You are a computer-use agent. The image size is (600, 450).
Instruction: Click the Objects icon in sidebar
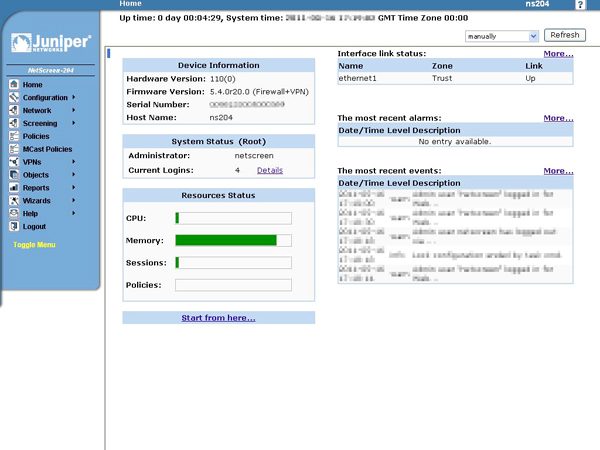coord(14,174)
